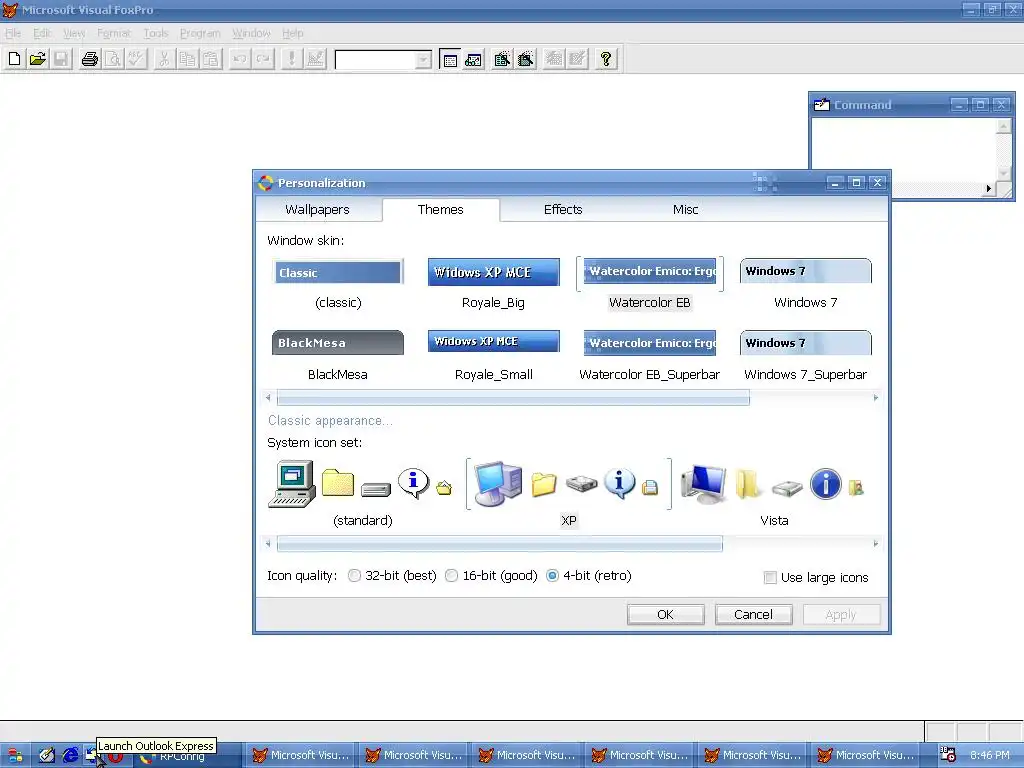Click the Classic appearance... link

(x=330, y=421)
